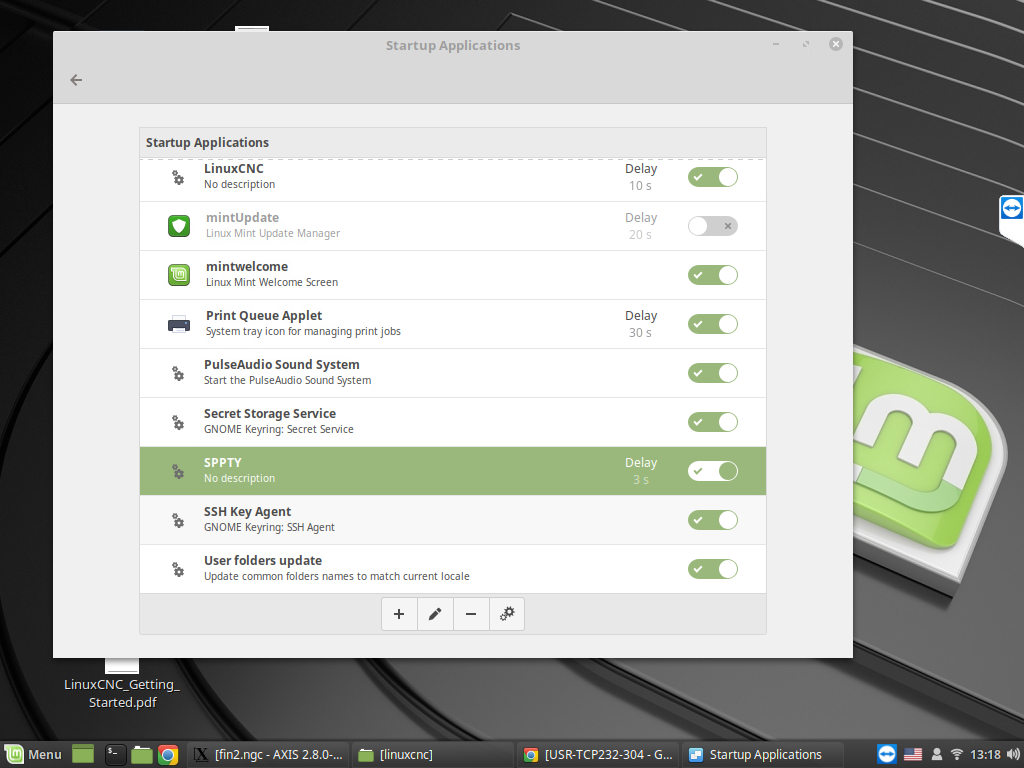Open the TeamViewer tray icon
The height and width of the screenshot is (768, 1024).
tap(886, 754)
